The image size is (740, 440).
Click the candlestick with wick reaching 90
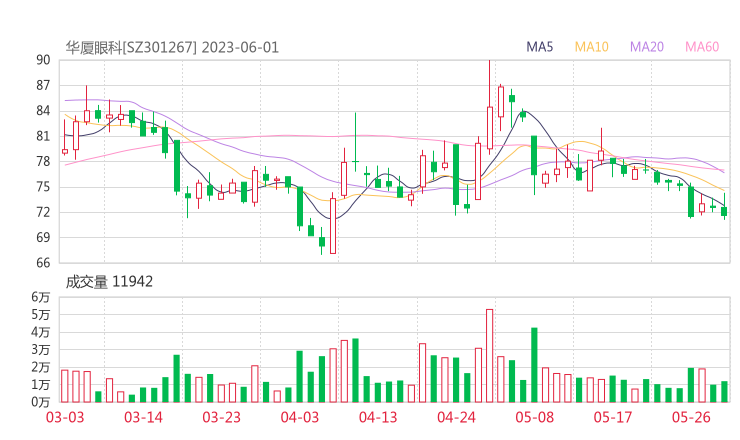click(x=490, y=108)
